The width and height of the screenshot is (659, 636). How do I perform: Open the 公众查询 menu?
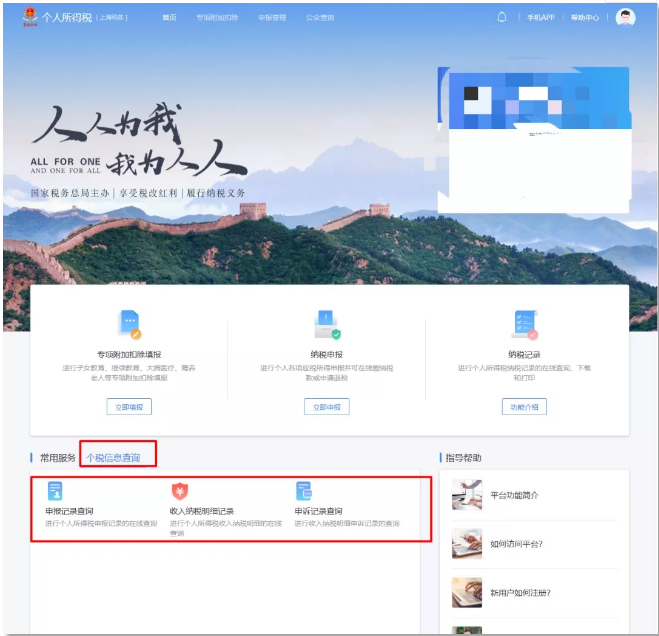point(320,18)
